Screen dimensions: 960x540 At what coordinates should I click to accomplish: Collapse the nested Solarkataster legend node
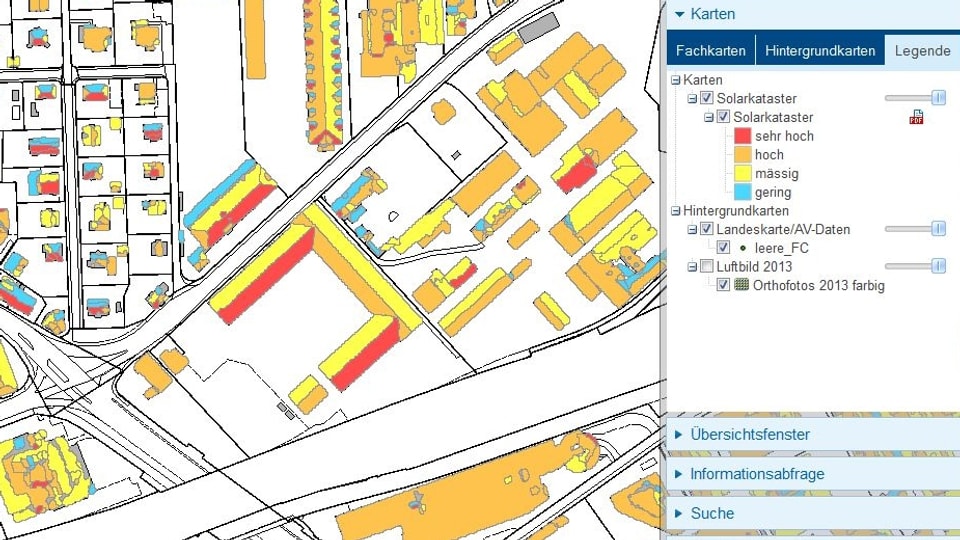(708, 117)
